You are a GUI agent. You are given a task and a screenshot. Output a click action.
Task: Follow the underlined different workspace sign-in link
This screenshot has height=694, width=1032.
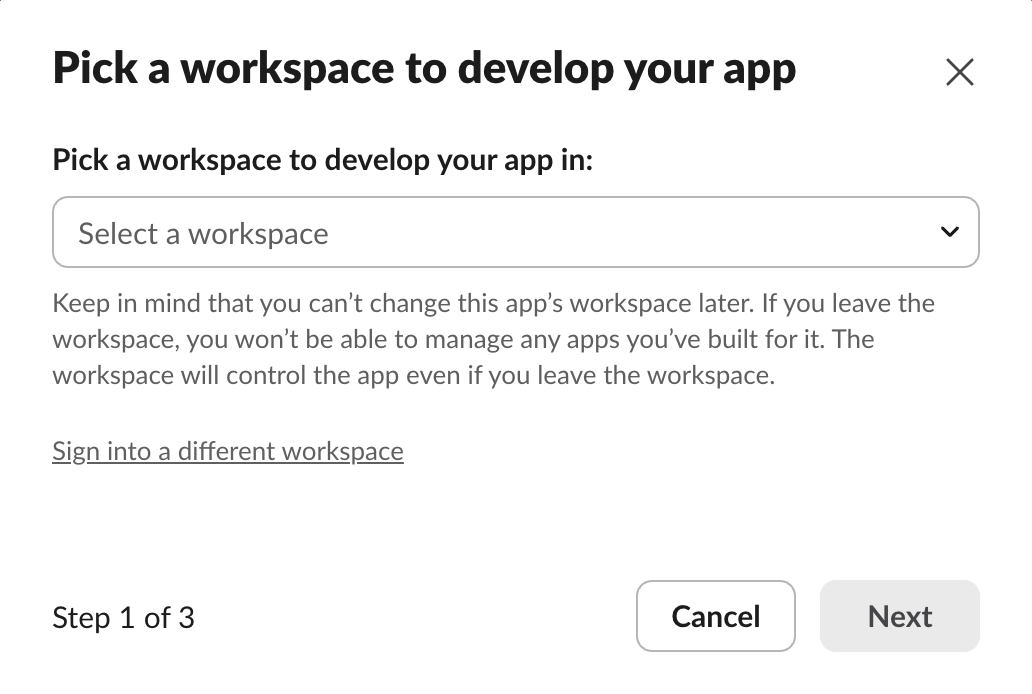(228, 452)
